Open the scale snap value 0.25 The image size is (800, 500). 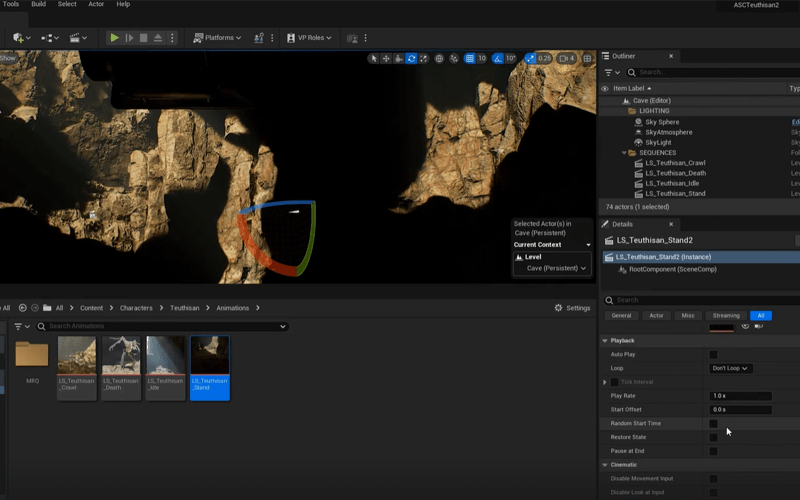544,59
